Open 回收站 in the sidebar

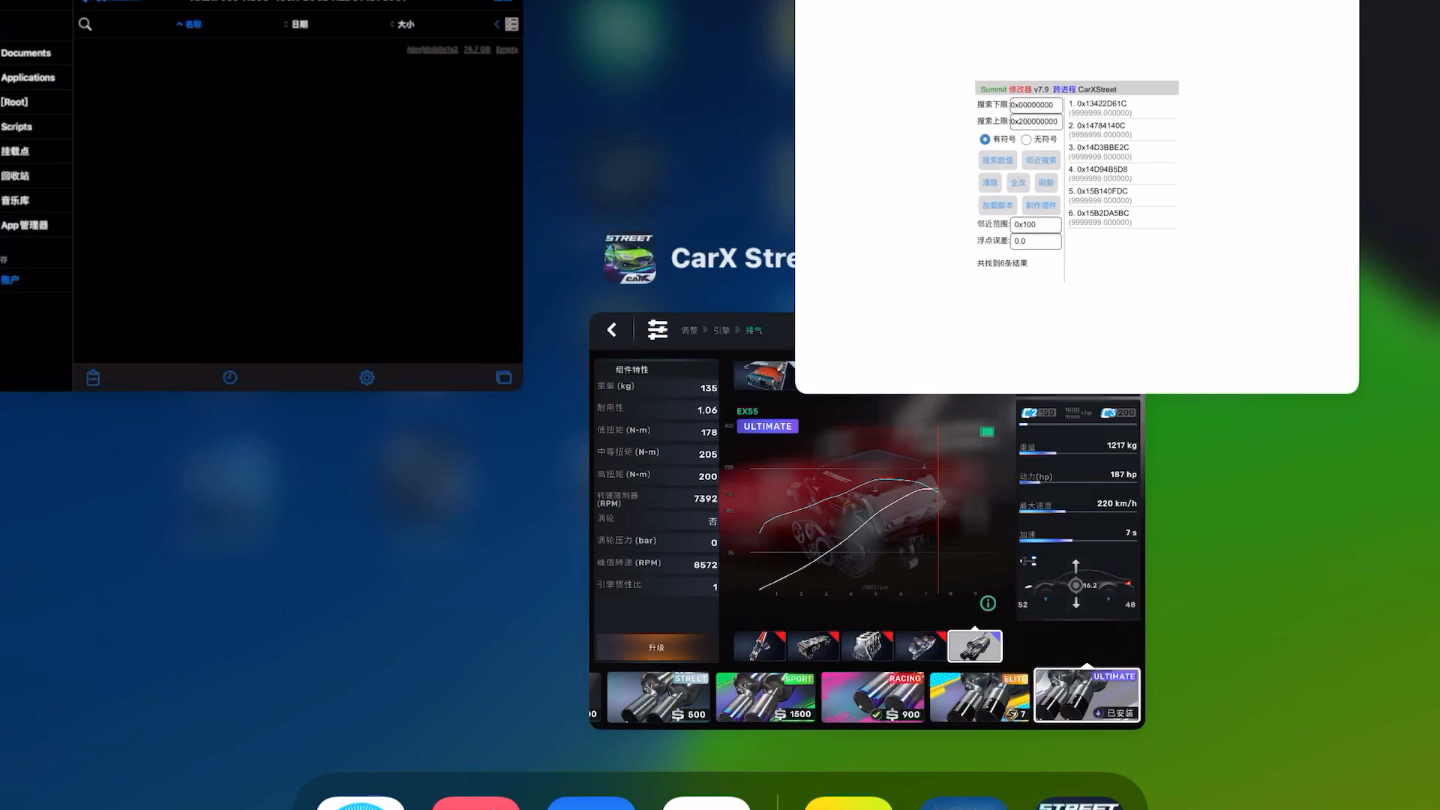pos(15,176)
